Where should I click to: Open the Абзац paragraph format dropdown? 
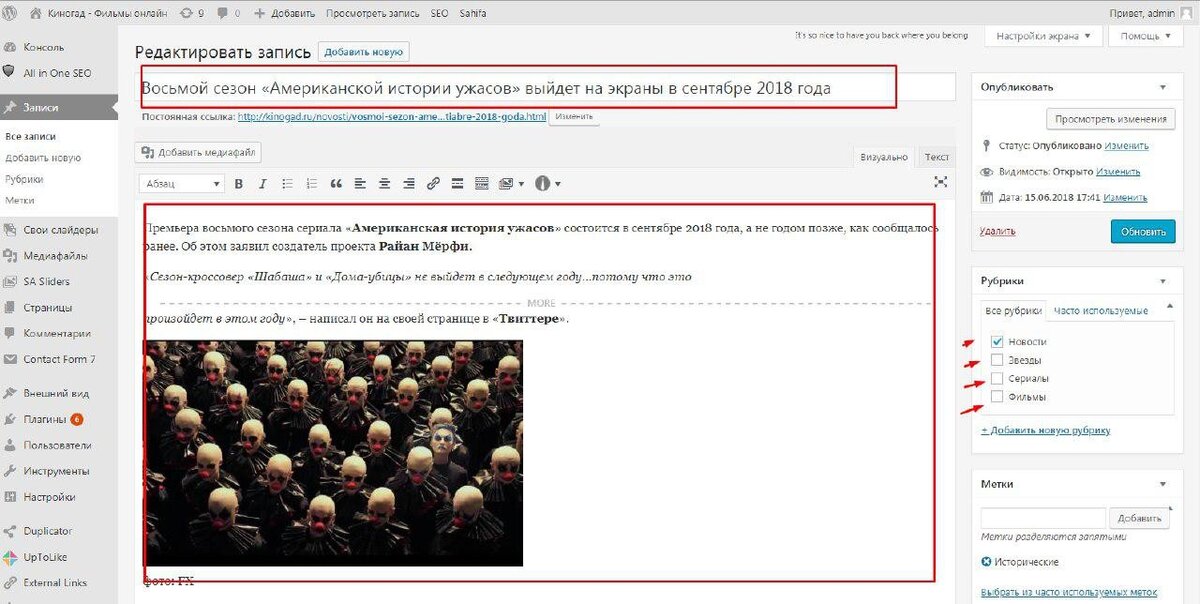[182, 184]
